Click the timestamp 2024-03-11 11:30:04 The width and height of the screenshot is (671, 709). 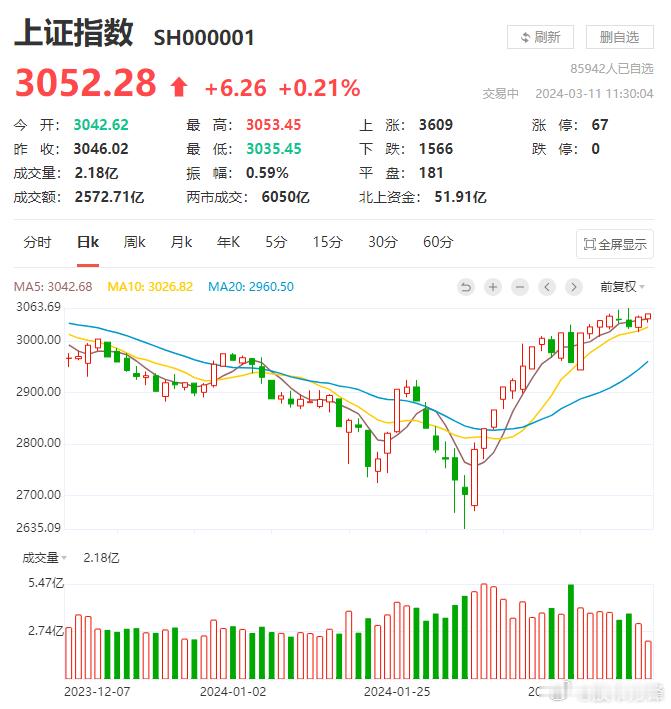pyautogui.click(x=594, y=94)
